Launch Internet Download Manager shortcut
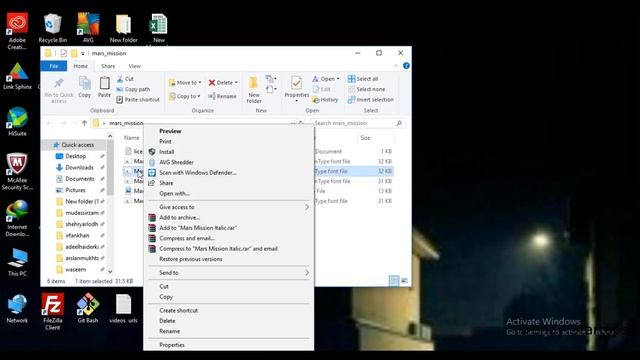This screenshot has width=640, height=360. (x=17, y=218)
